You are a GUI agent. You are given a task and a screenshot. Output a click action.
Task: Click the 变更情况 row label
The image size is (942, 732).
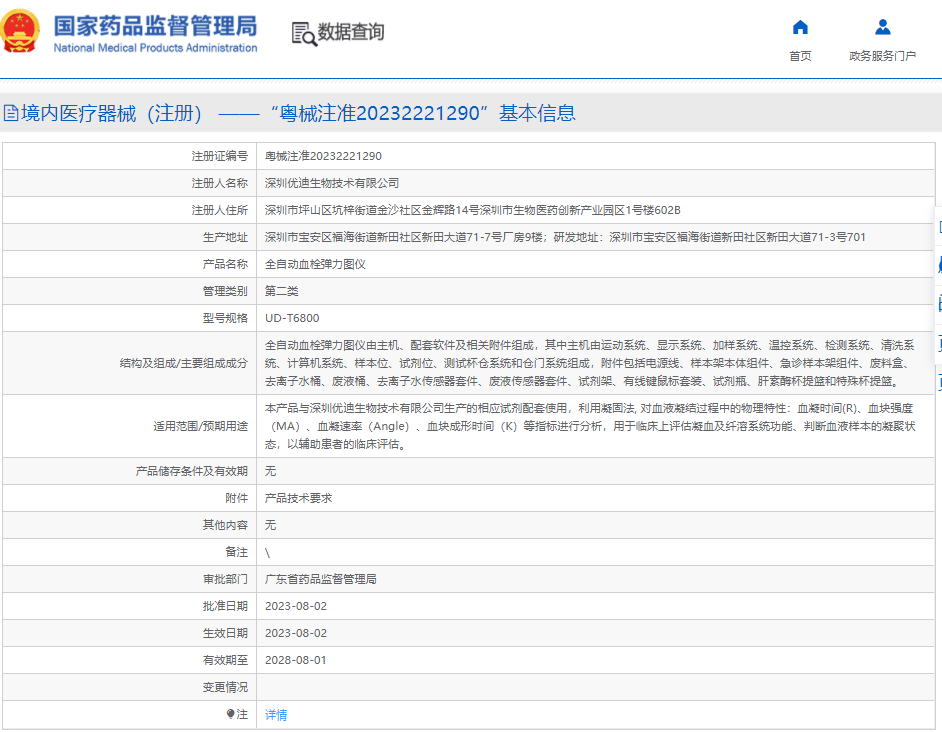[225, 688]
